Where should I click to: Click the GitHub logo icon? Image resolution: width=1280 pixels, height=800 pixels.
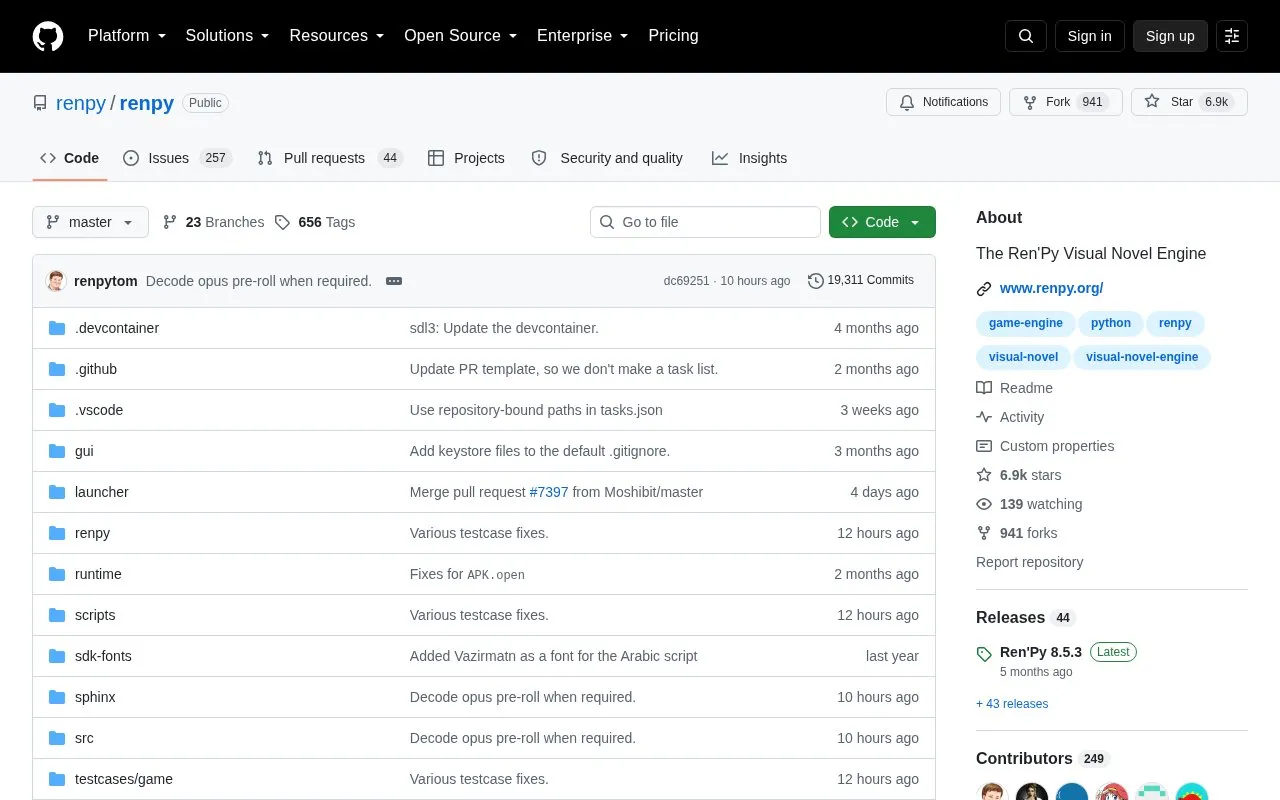tap(48, 36)
